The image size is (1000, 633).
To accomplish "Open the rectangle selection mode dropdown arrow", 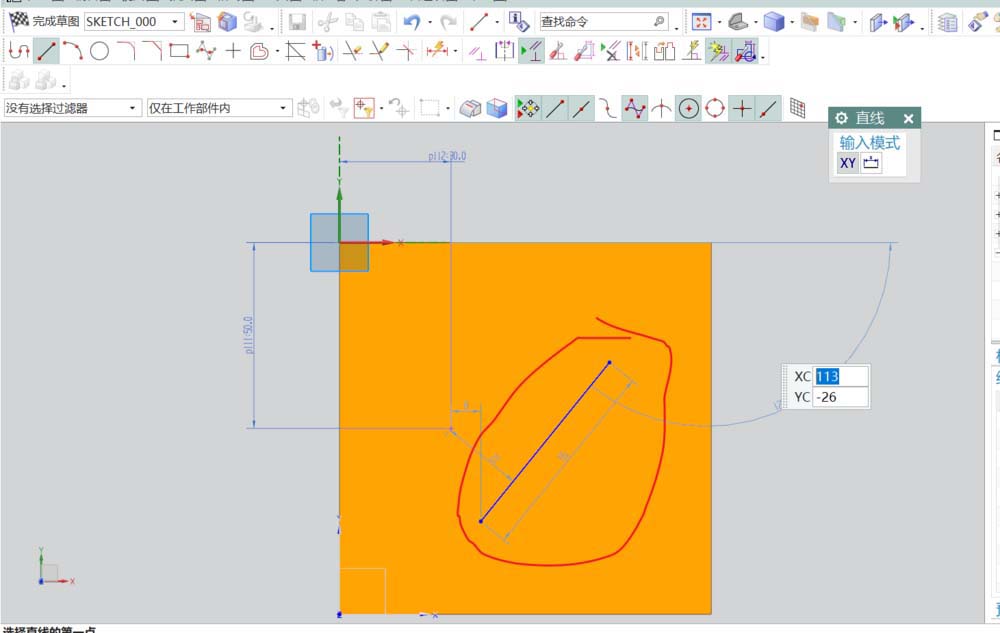I will point(448,108).
